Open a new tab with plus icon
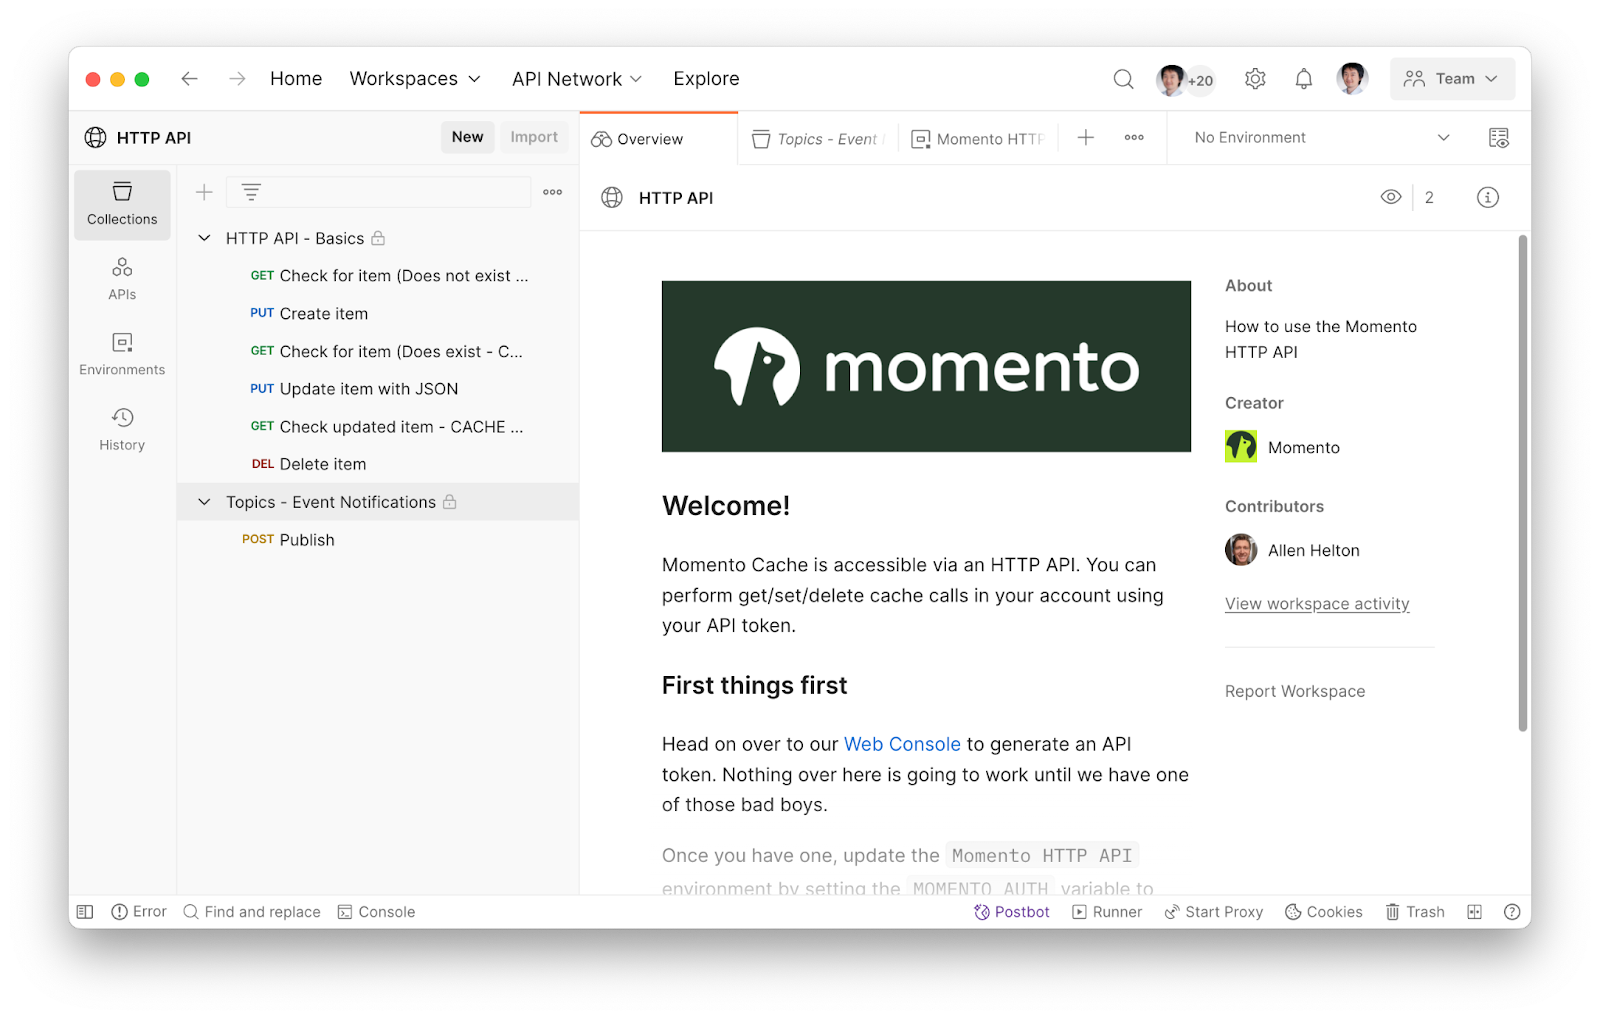1600x1019 pixels. point(1085,138)
